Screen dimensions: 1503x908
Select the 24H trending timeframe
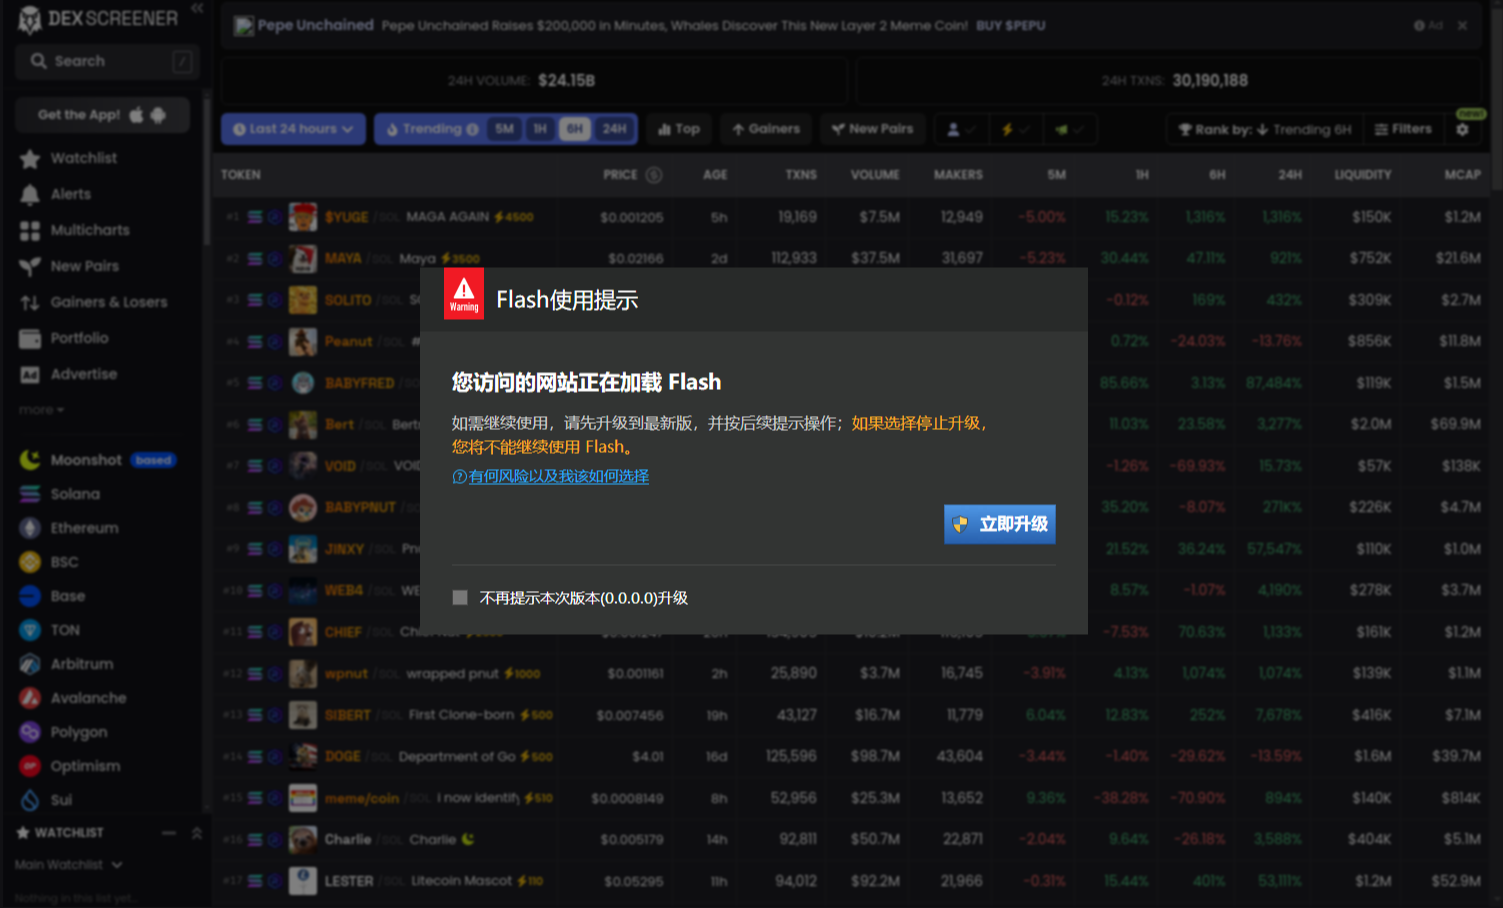614,129
